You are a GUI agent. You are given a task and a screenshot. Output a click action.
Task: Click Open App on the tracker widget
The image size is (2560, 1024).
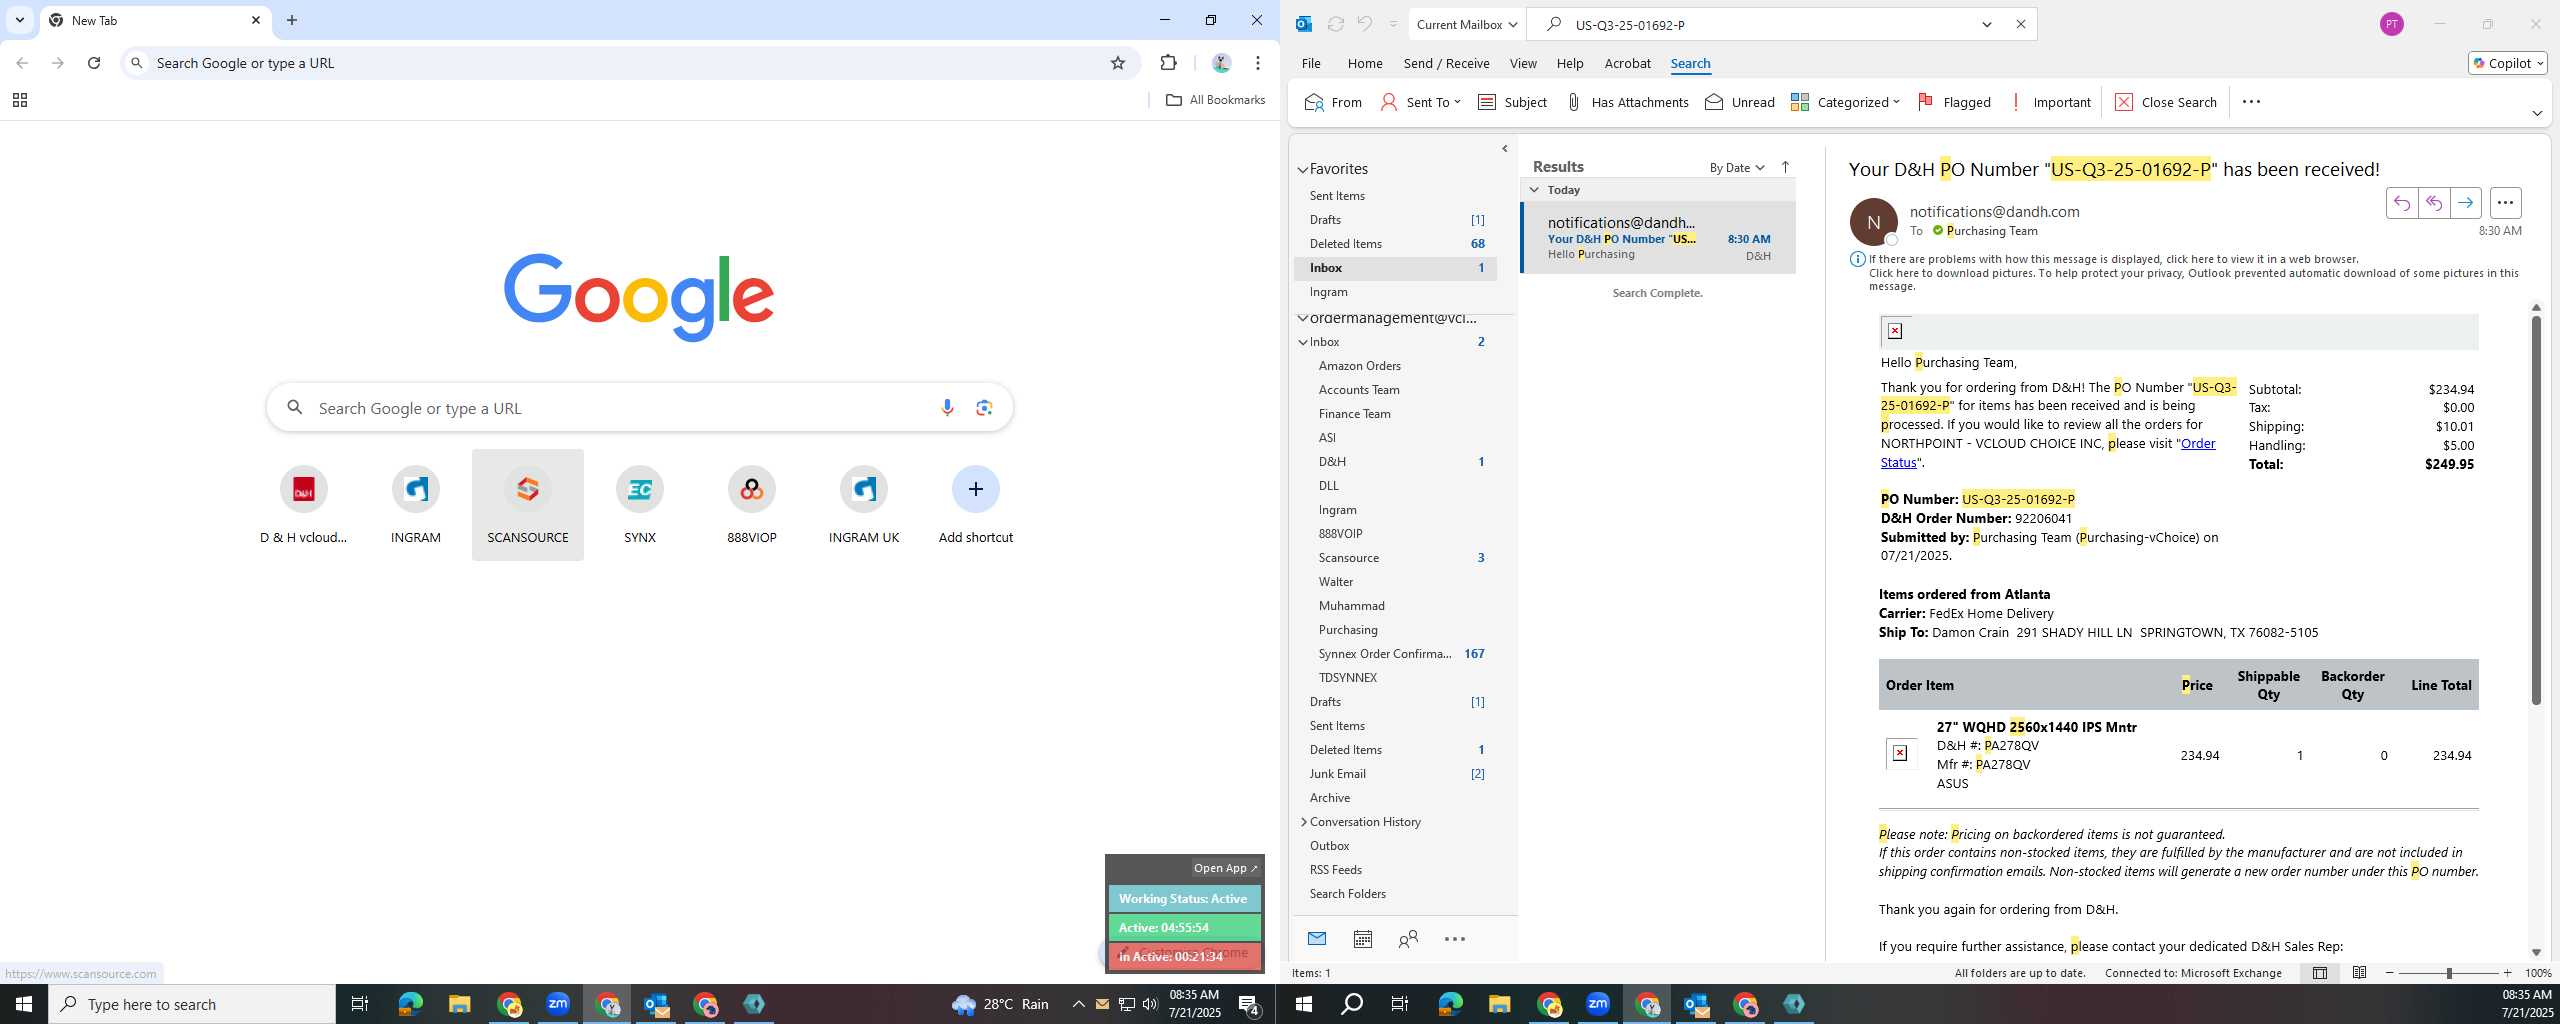(x=1225, y=868)
